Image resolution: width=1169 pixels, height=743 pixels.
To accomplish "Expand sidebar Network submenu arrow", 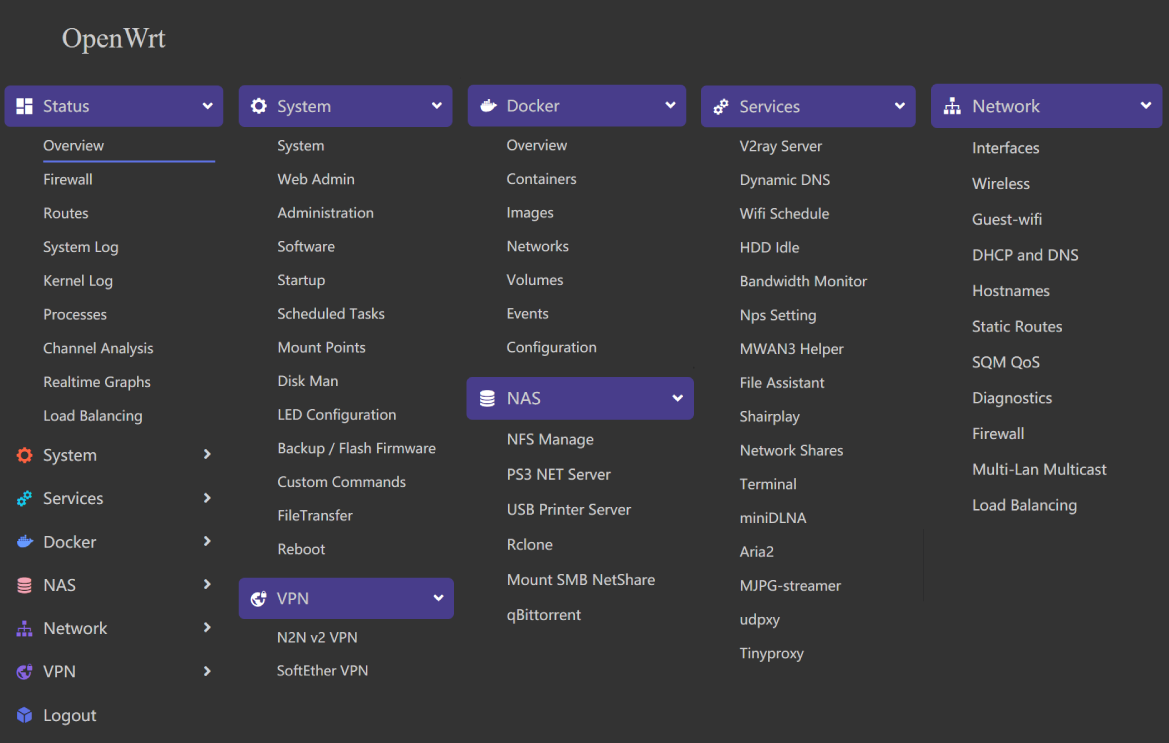I will tap(207, 628).
